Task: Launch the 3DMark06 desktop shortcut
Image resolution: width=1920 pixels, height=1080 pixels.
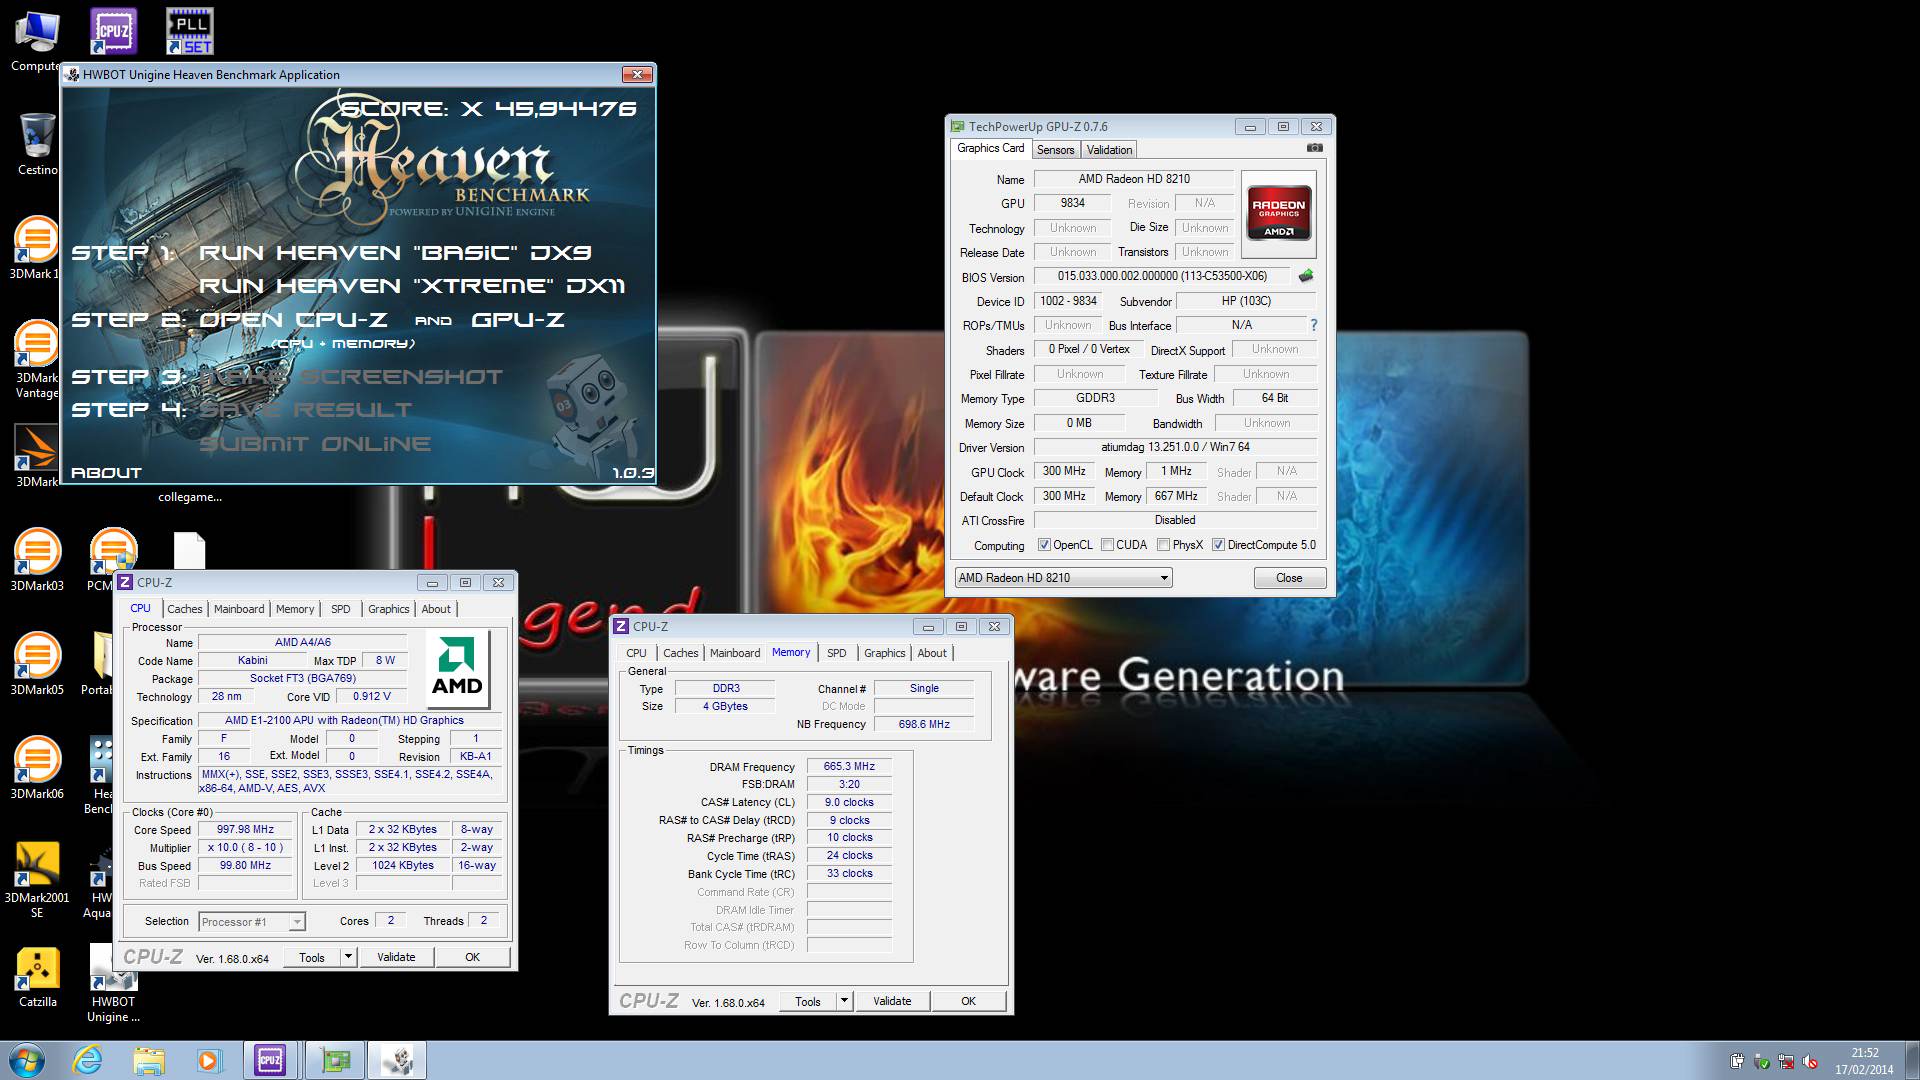Action: [x=37, y=767]
